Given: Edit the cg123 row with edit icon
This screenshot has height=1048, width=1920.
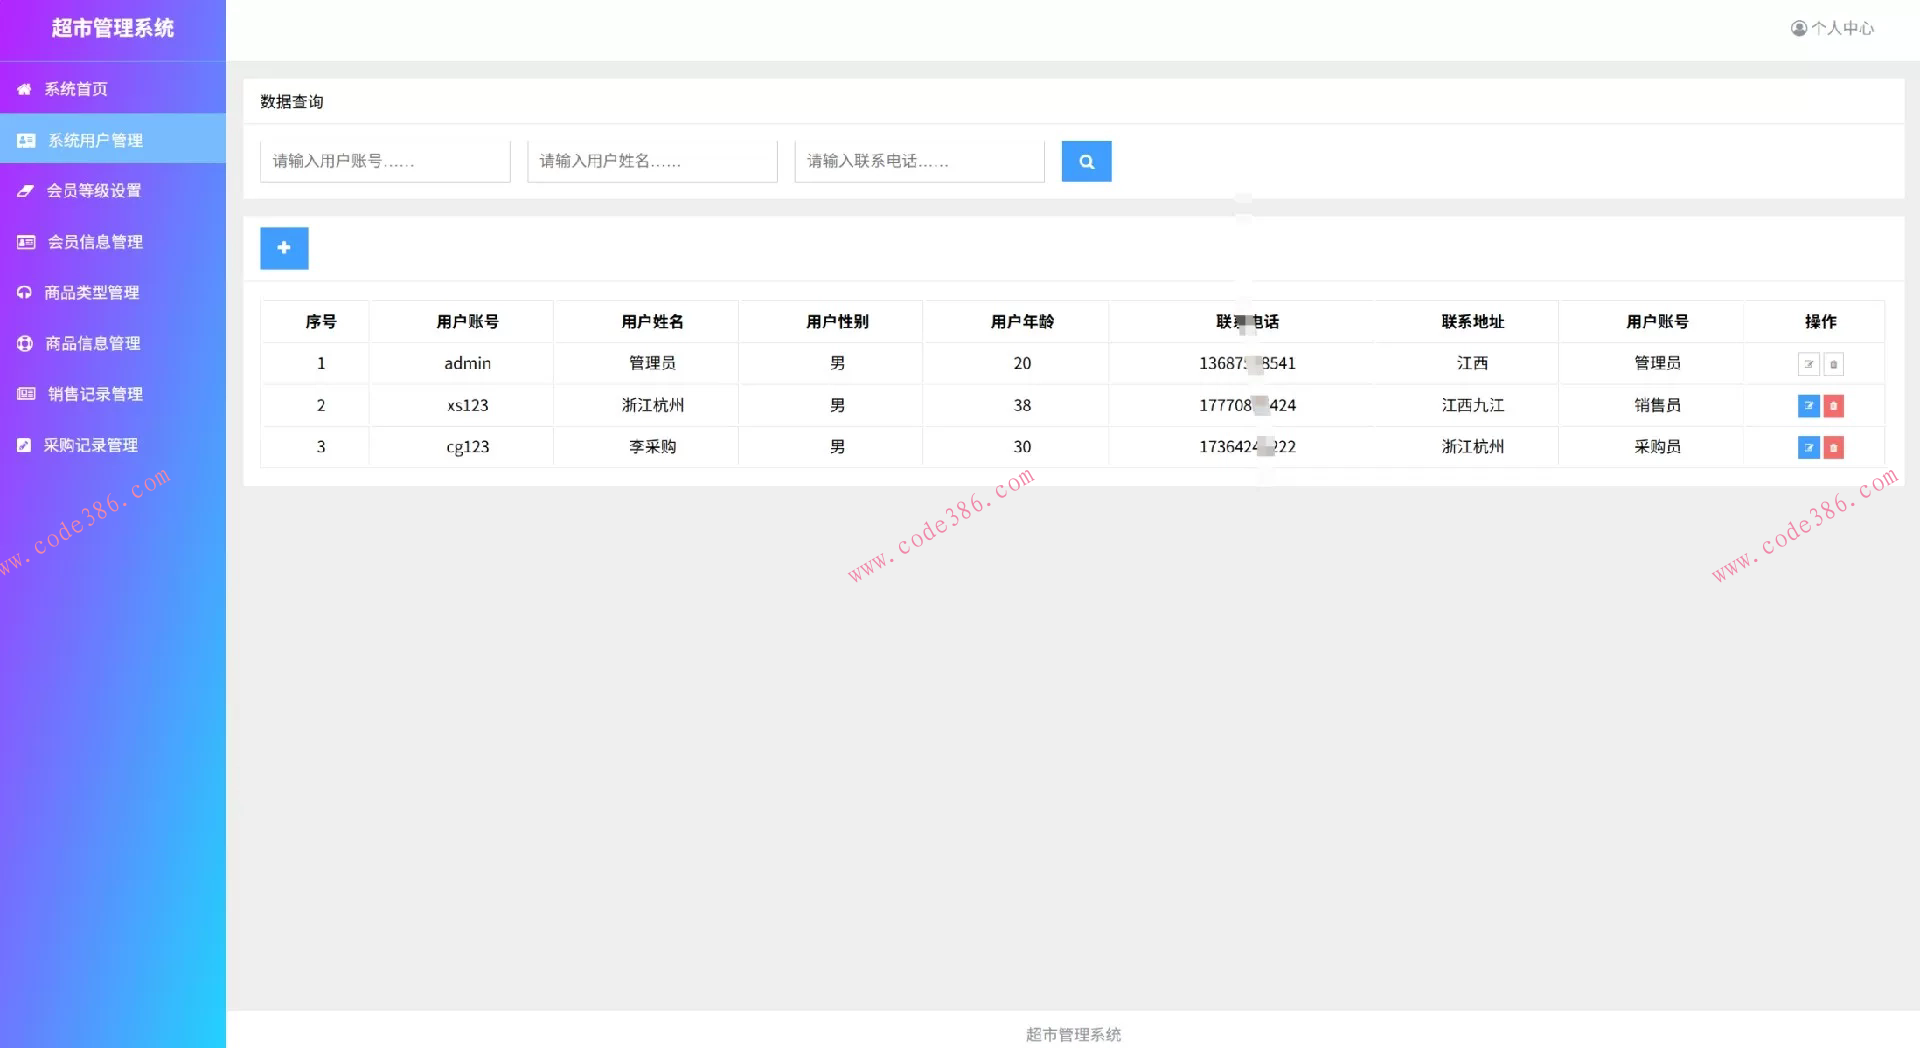Looking at the screenshot, I should pos(1809,448).
